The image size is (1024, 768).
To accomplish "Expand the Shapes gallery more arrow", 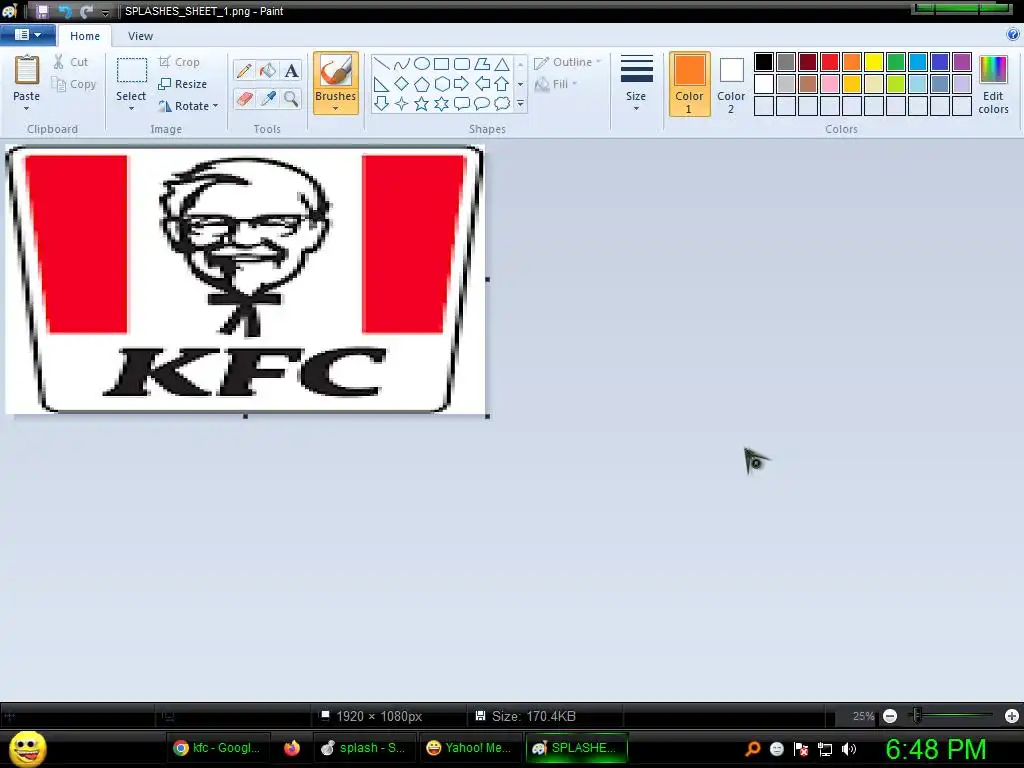I will click(x=520, y=103).
